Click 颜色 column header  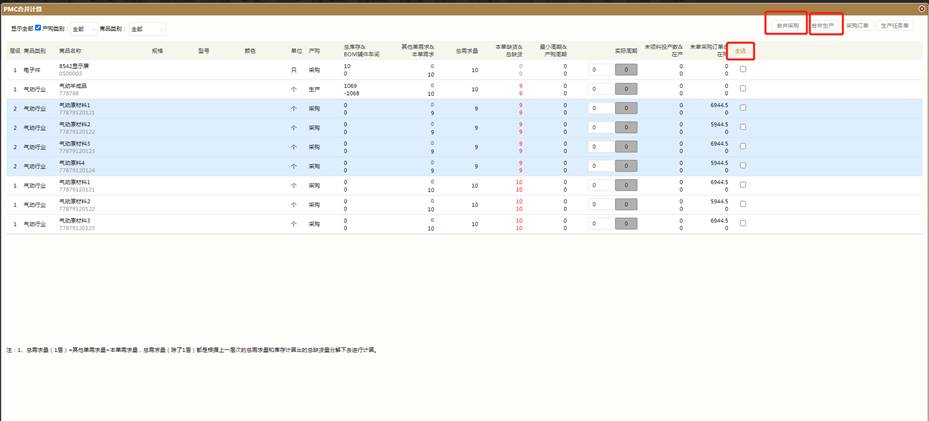250,52
